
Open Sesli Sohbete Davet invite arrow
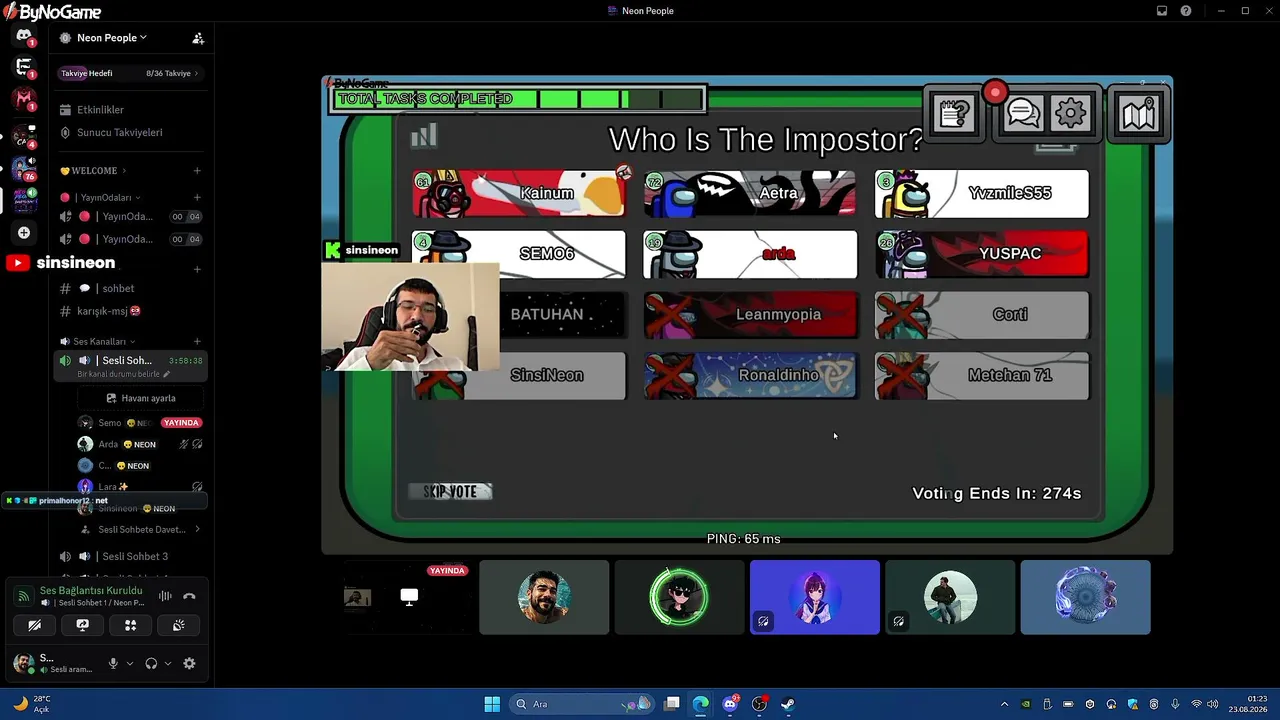point(197,530)
